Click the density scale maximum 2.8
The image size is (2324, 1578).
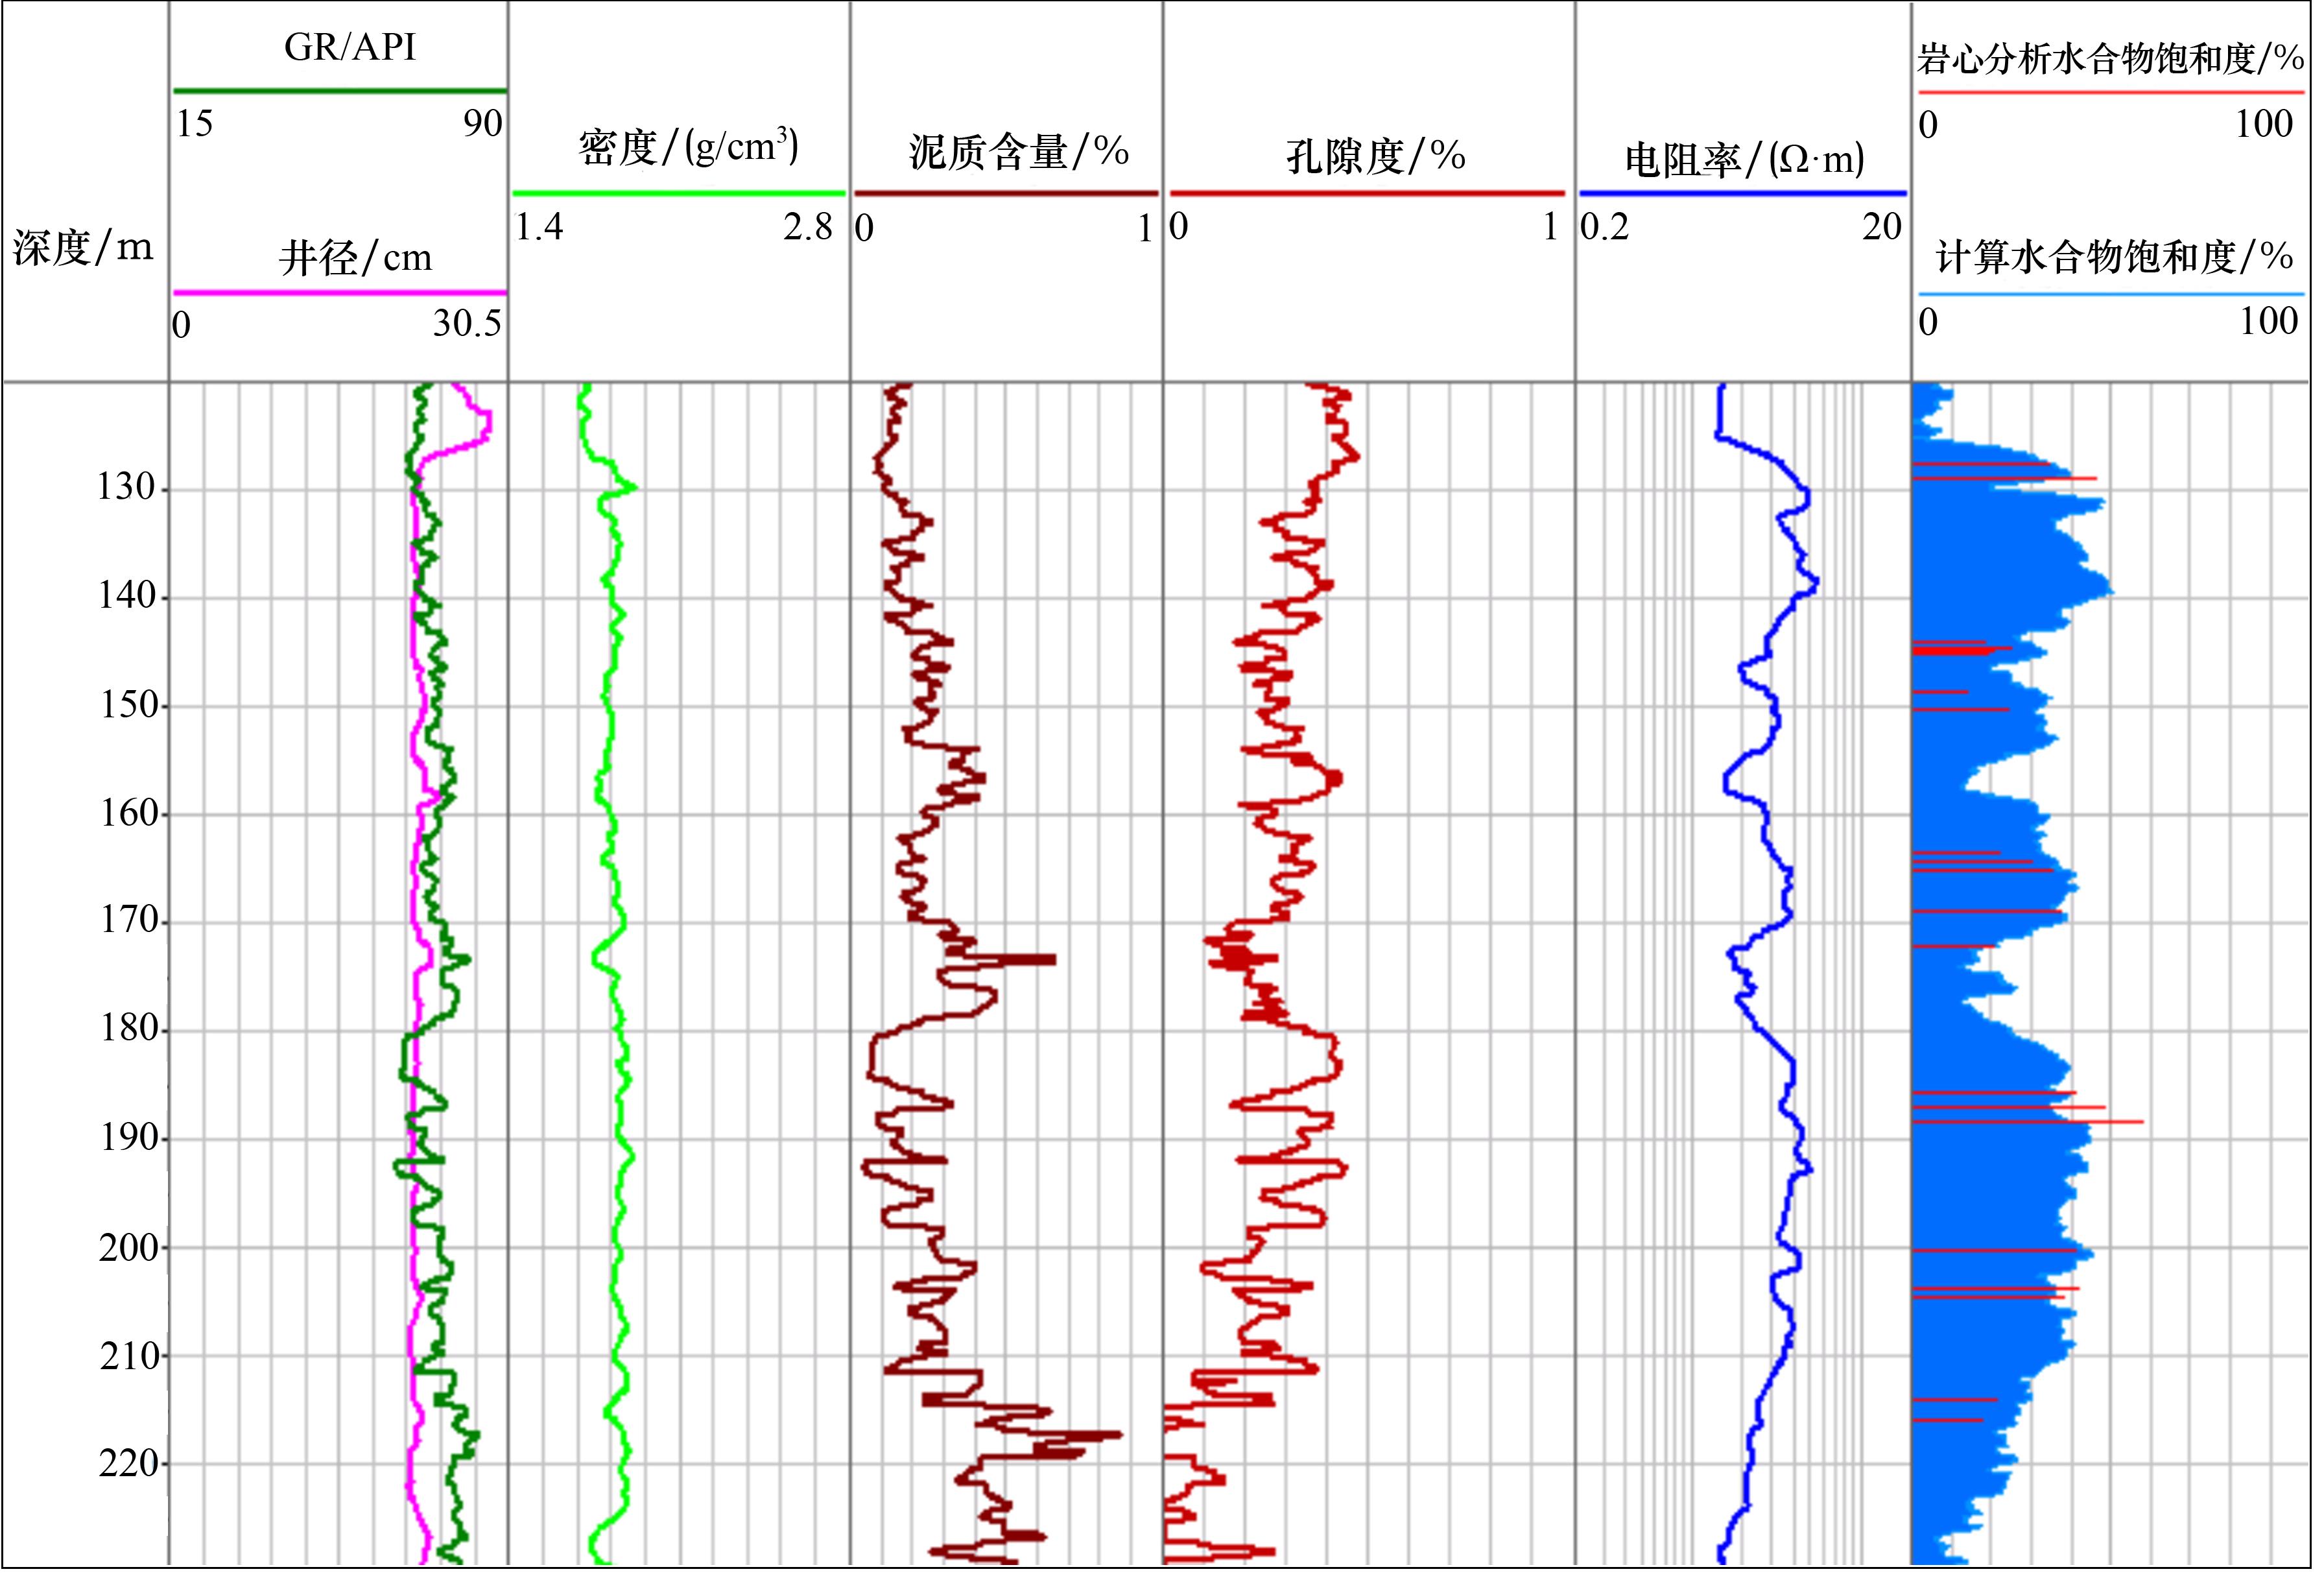(x=808, y=228)
